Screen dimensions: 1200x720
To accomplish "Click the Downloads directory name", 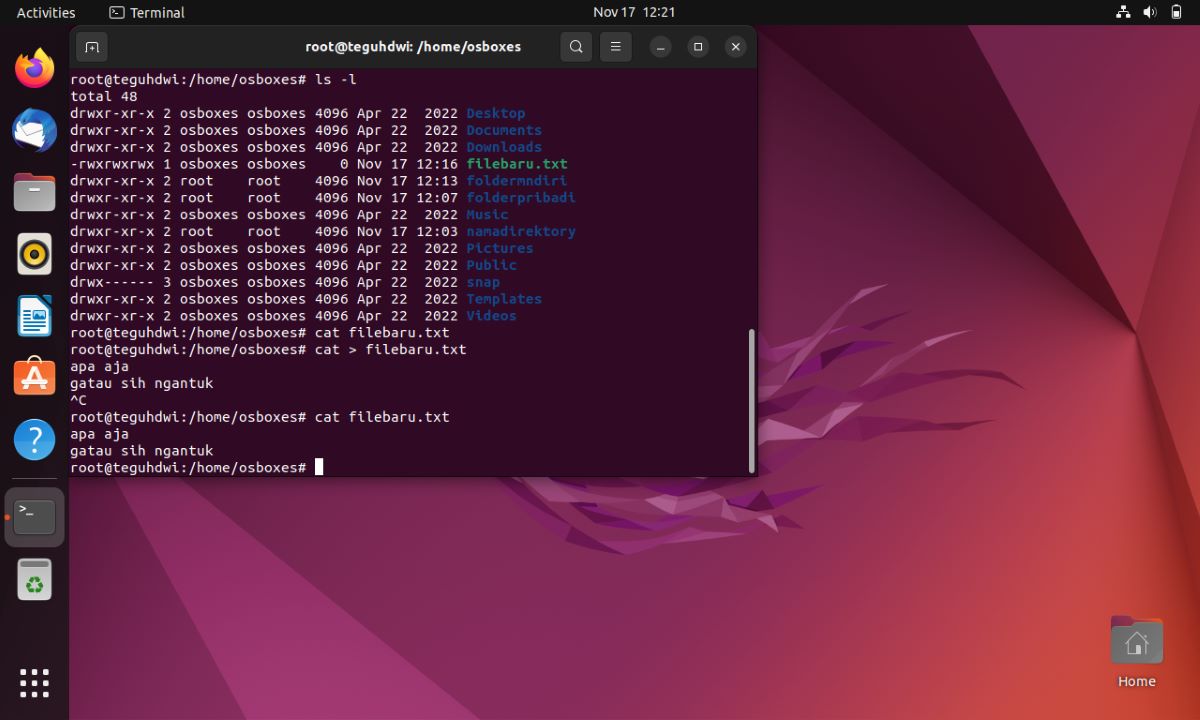I will [504, 147].
